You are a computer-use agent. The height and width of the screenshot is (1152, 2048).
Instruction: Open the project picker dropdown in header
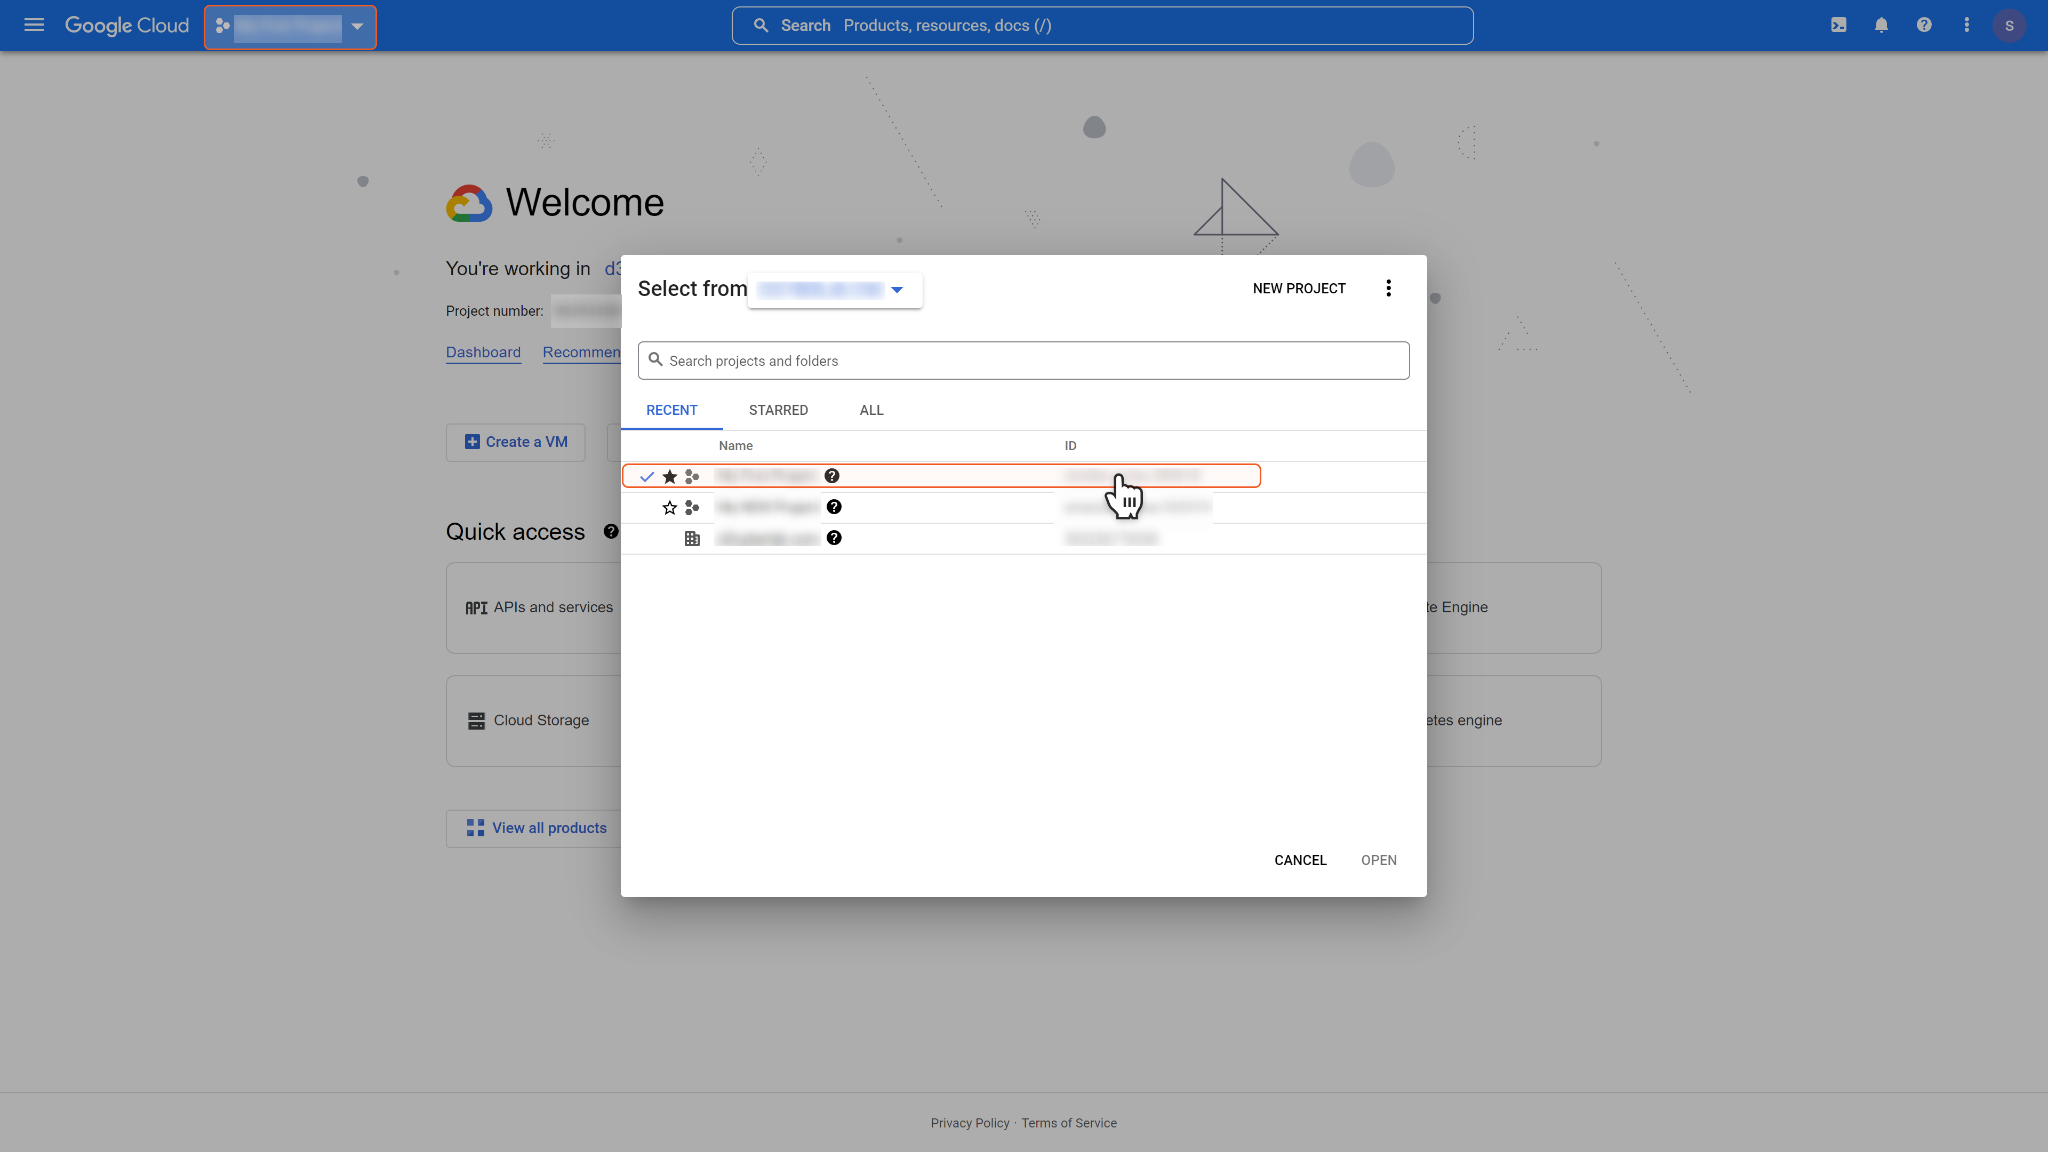coord(290,26)
